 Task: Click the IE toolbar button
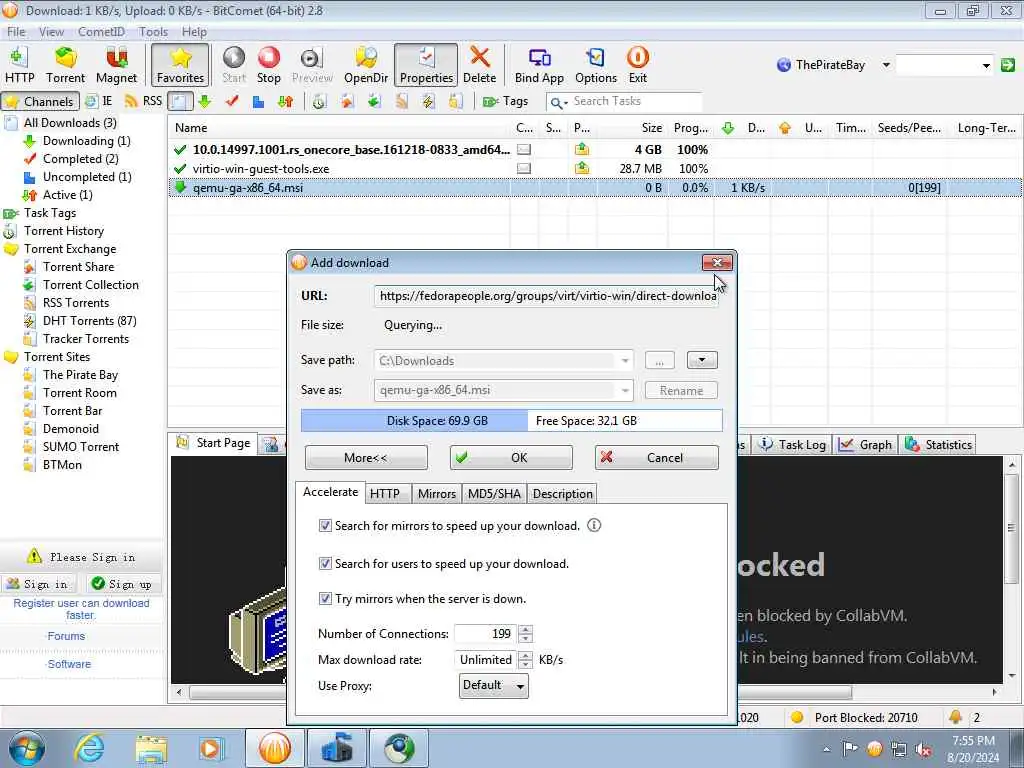click(x=100, y=101)
